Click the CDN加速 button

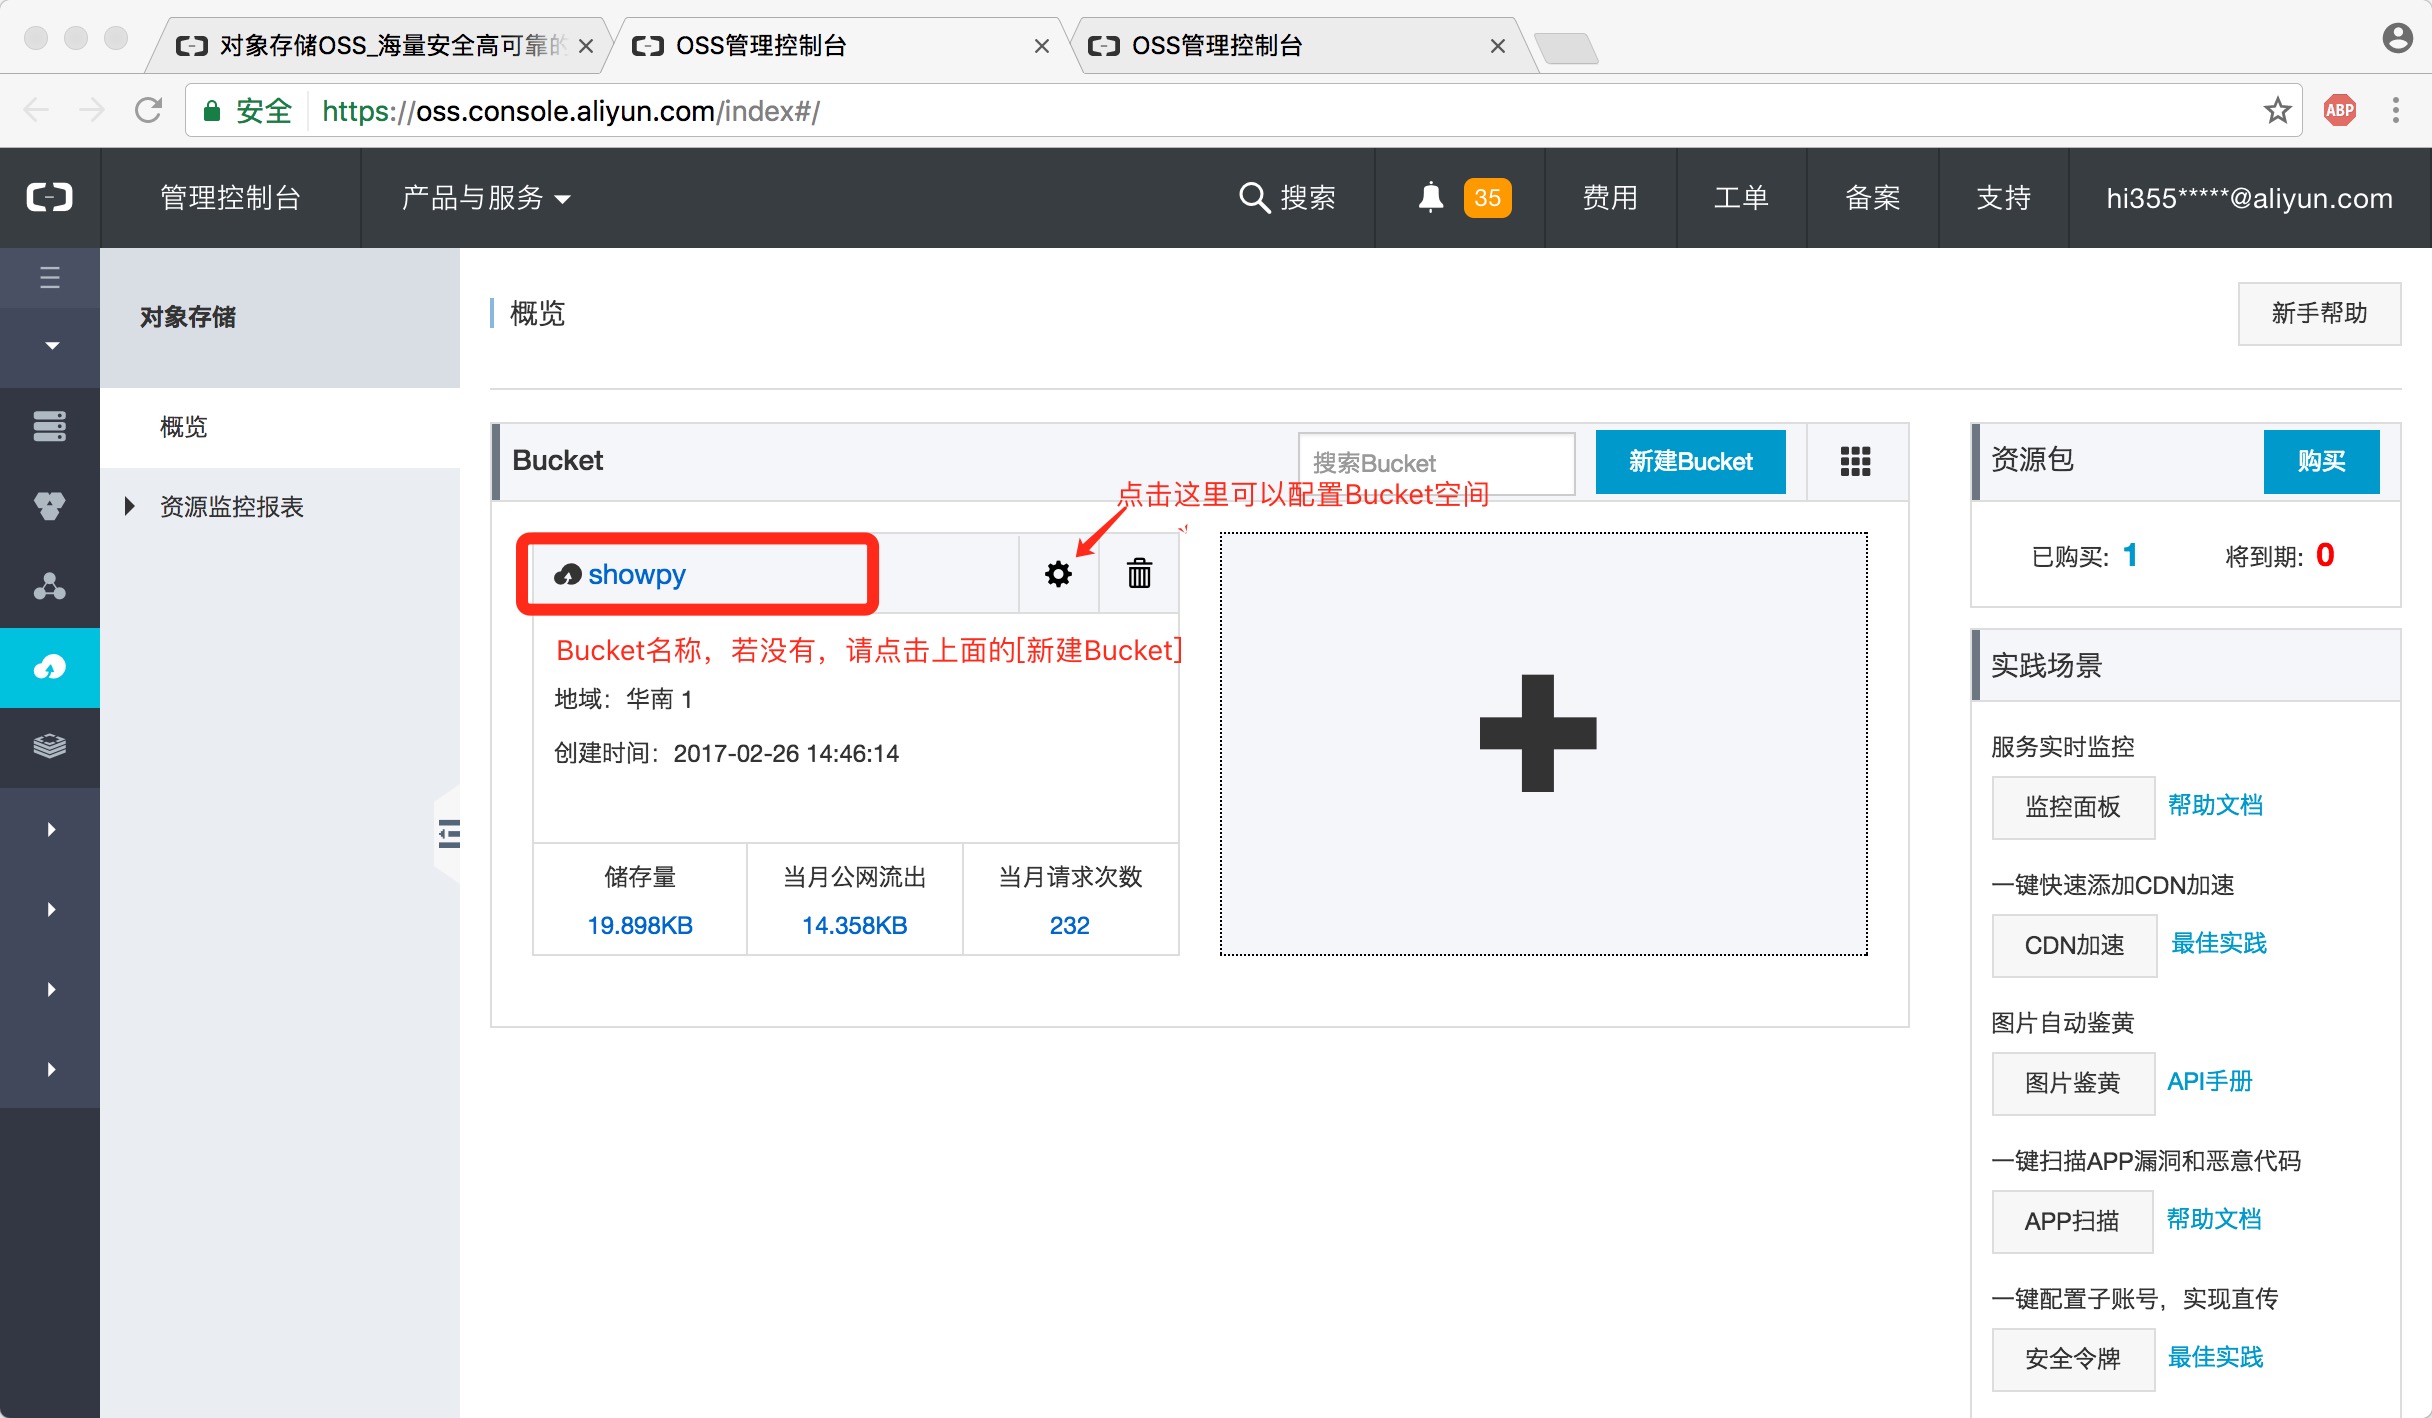[2074, 945]
